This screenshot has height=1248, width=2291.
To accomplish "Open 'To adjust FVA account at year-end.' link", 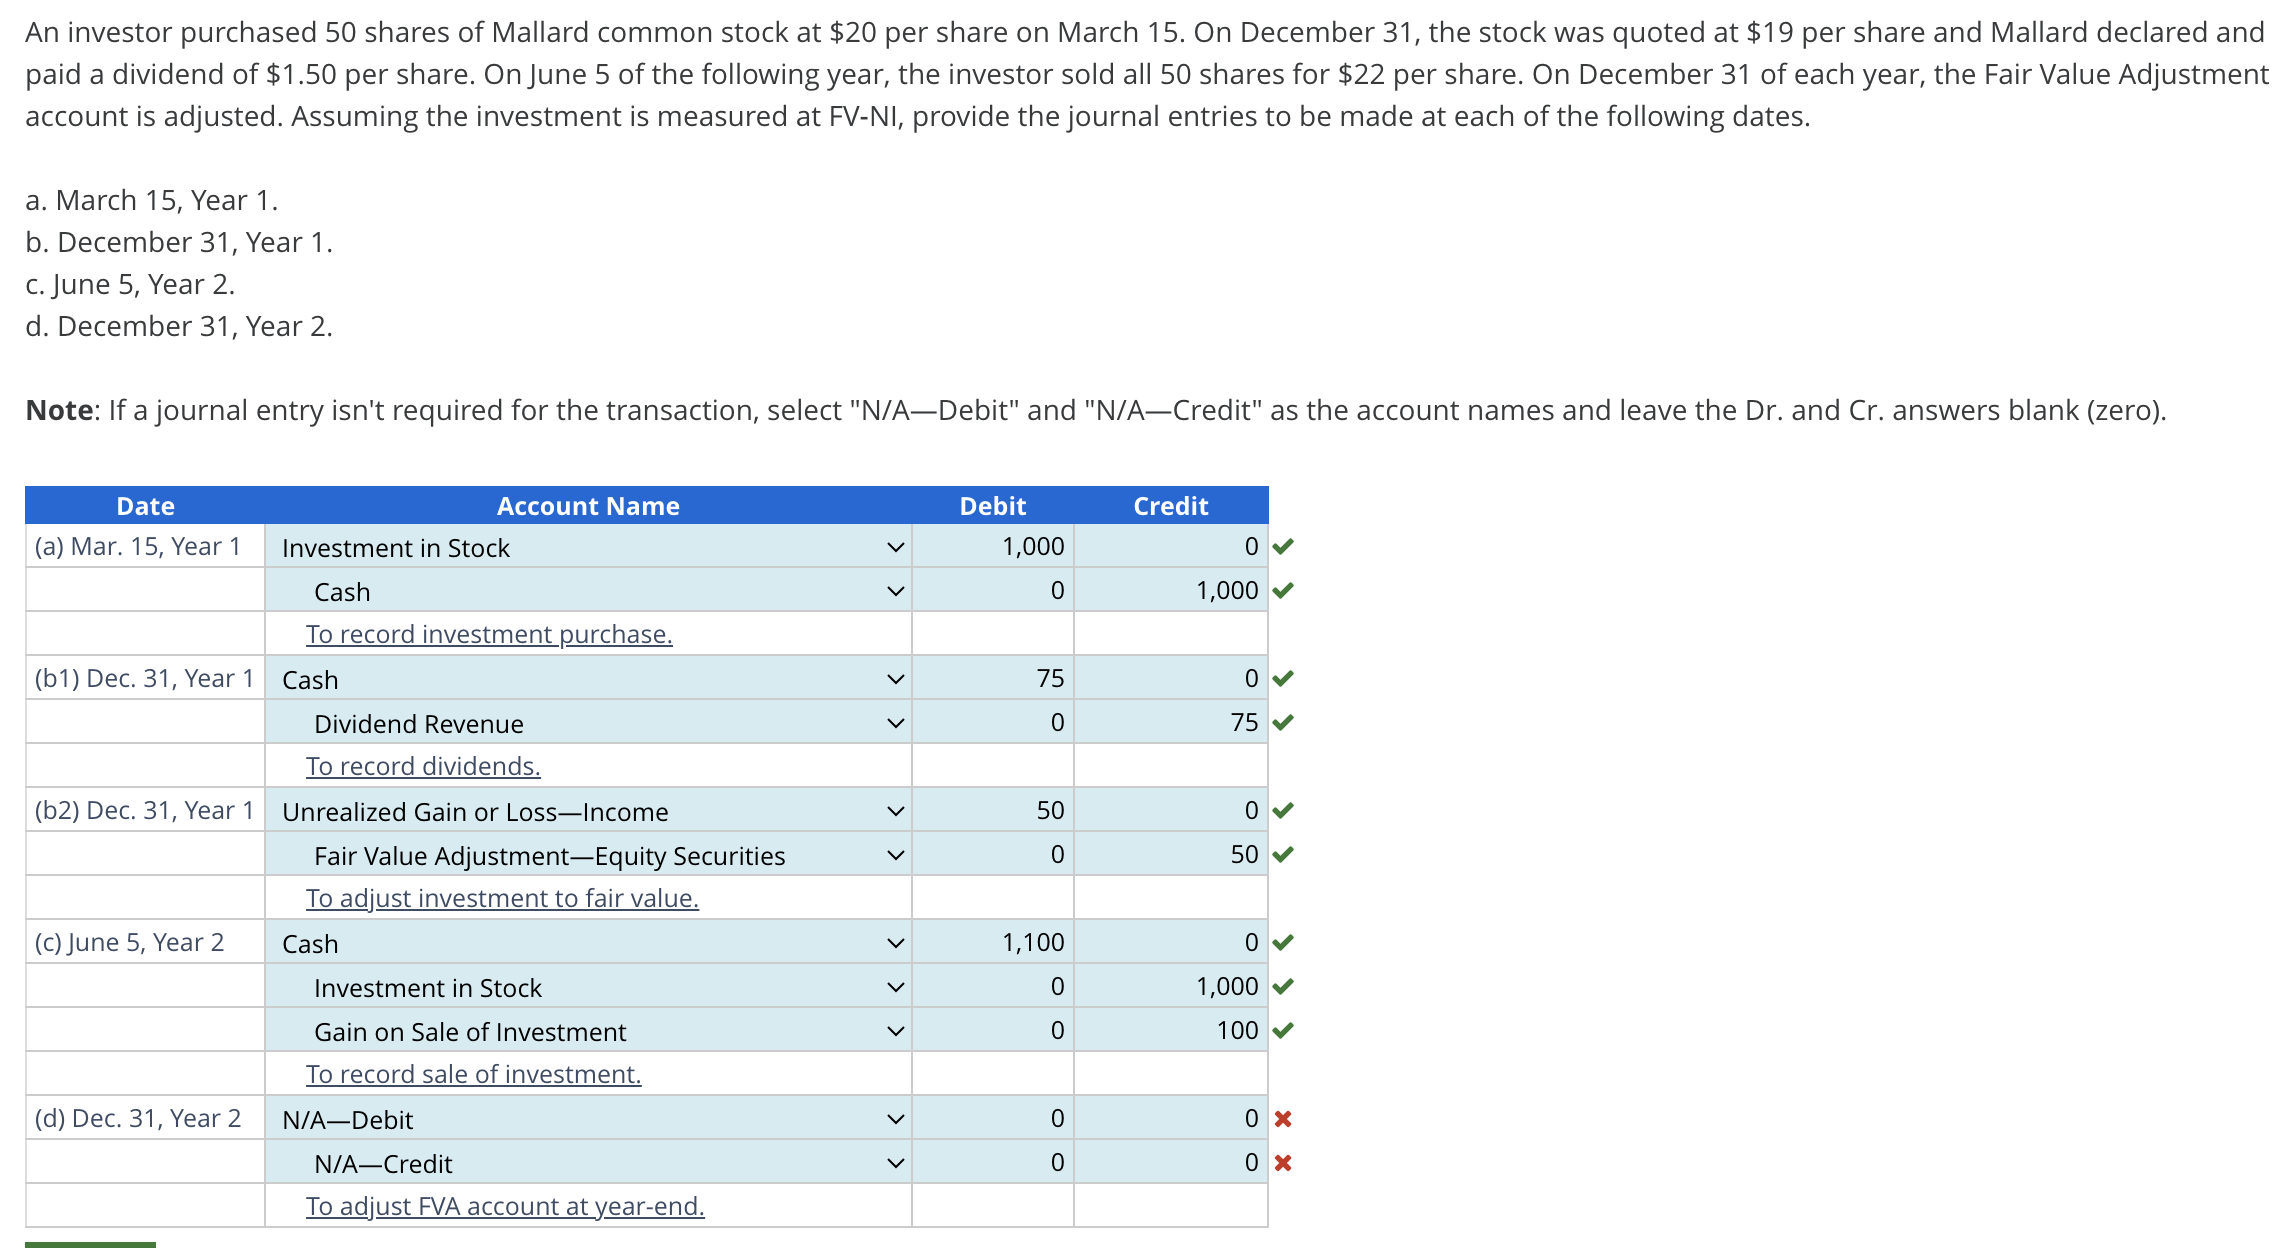I will (505, 1206).
